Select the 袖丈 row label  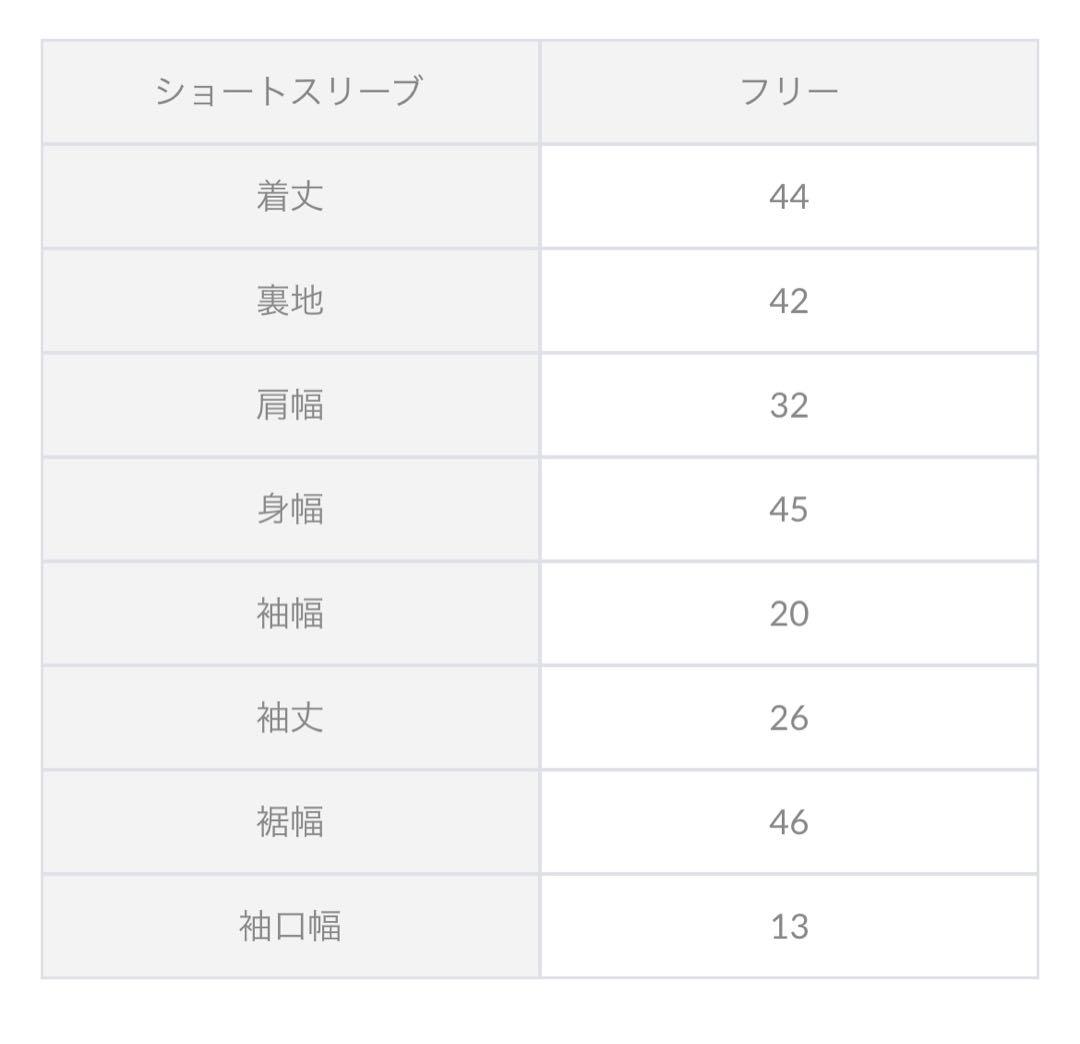click(289, 718)
